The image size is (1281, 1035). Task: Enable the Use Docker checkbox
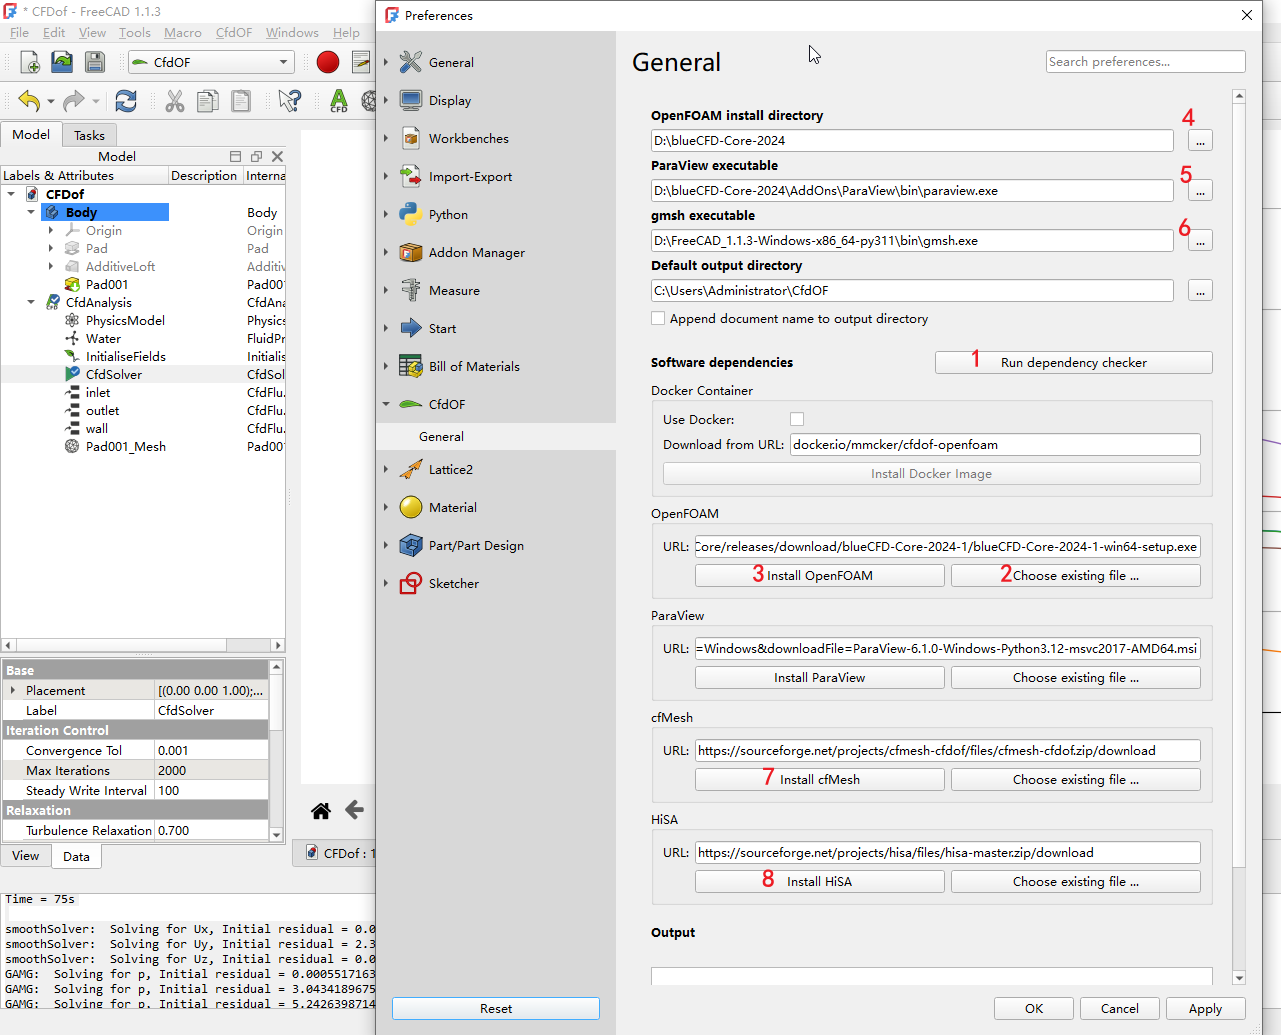tap(797, 419)
